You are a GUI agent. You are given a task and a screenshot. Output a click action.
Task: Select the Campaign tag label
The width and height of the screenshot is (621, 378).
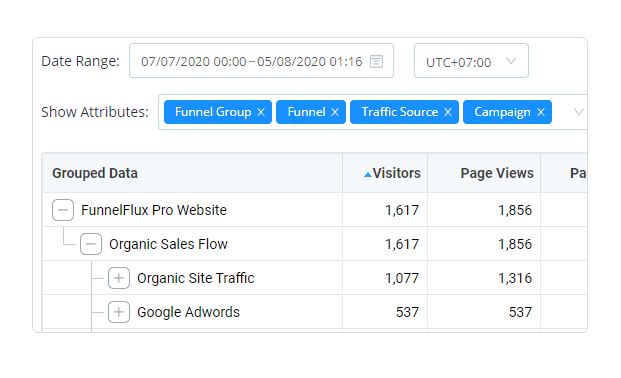point(502,112)
